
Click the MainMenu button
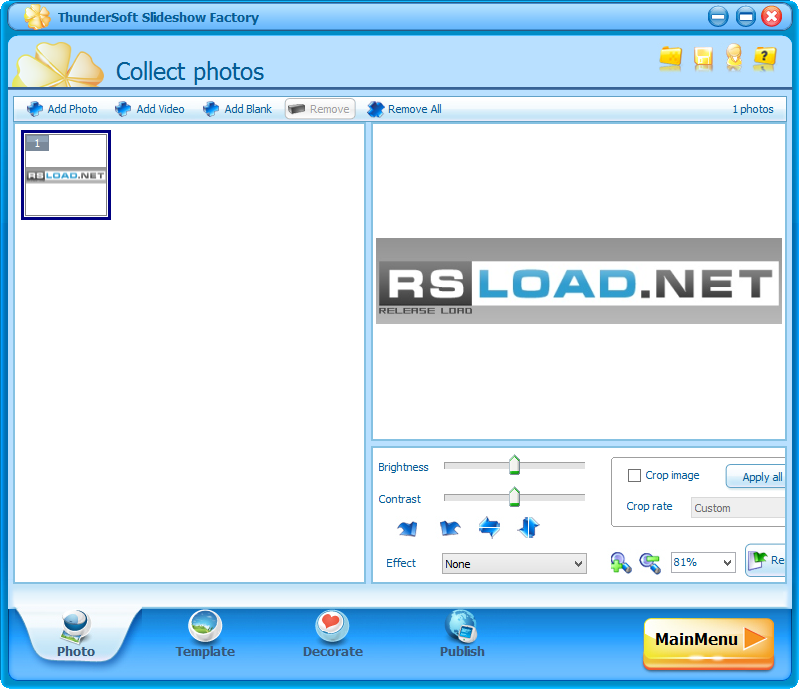(709, 642)
